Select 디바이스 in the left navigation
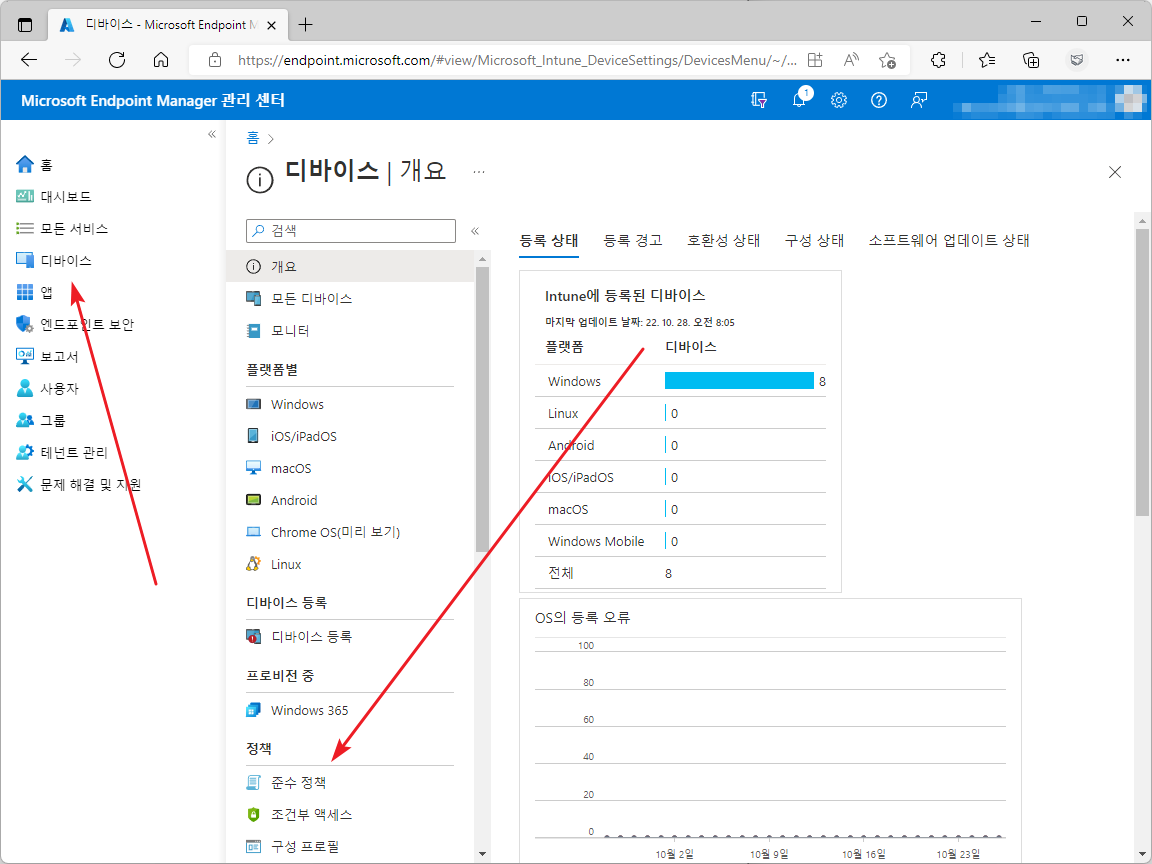 (x=54, y=260)
